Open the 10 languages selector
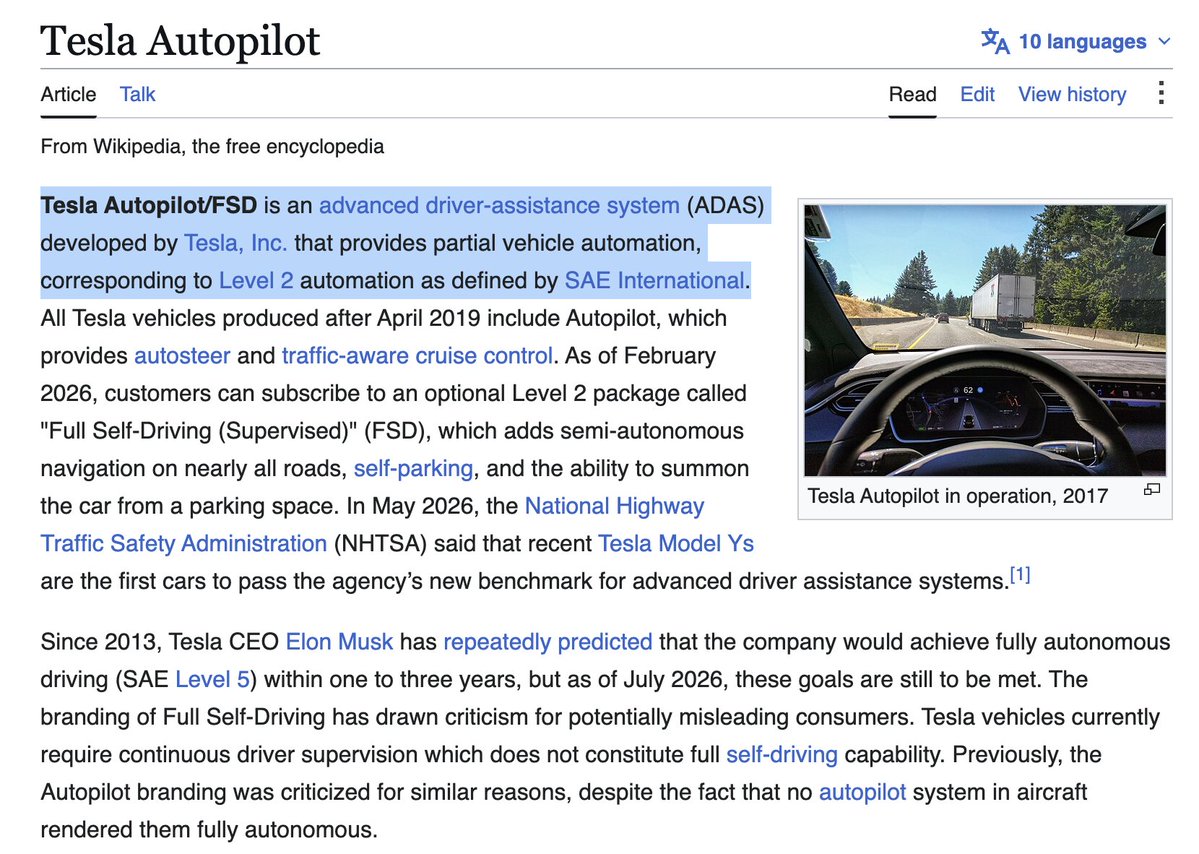This screenshot has width=1199, height=854. (x=1076, y=41)
